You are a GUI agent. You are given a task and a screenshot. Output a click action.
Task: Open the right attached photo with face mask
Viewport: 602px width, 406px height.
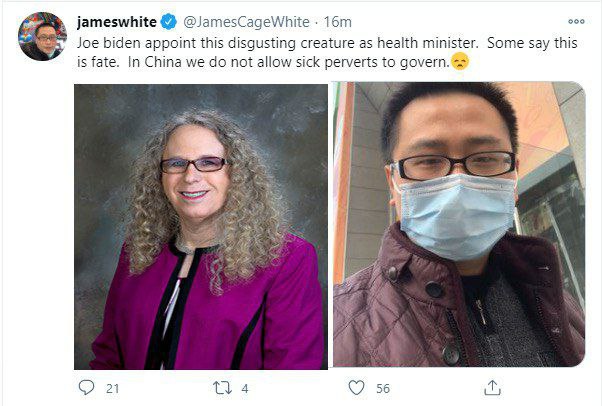(459, 224)
